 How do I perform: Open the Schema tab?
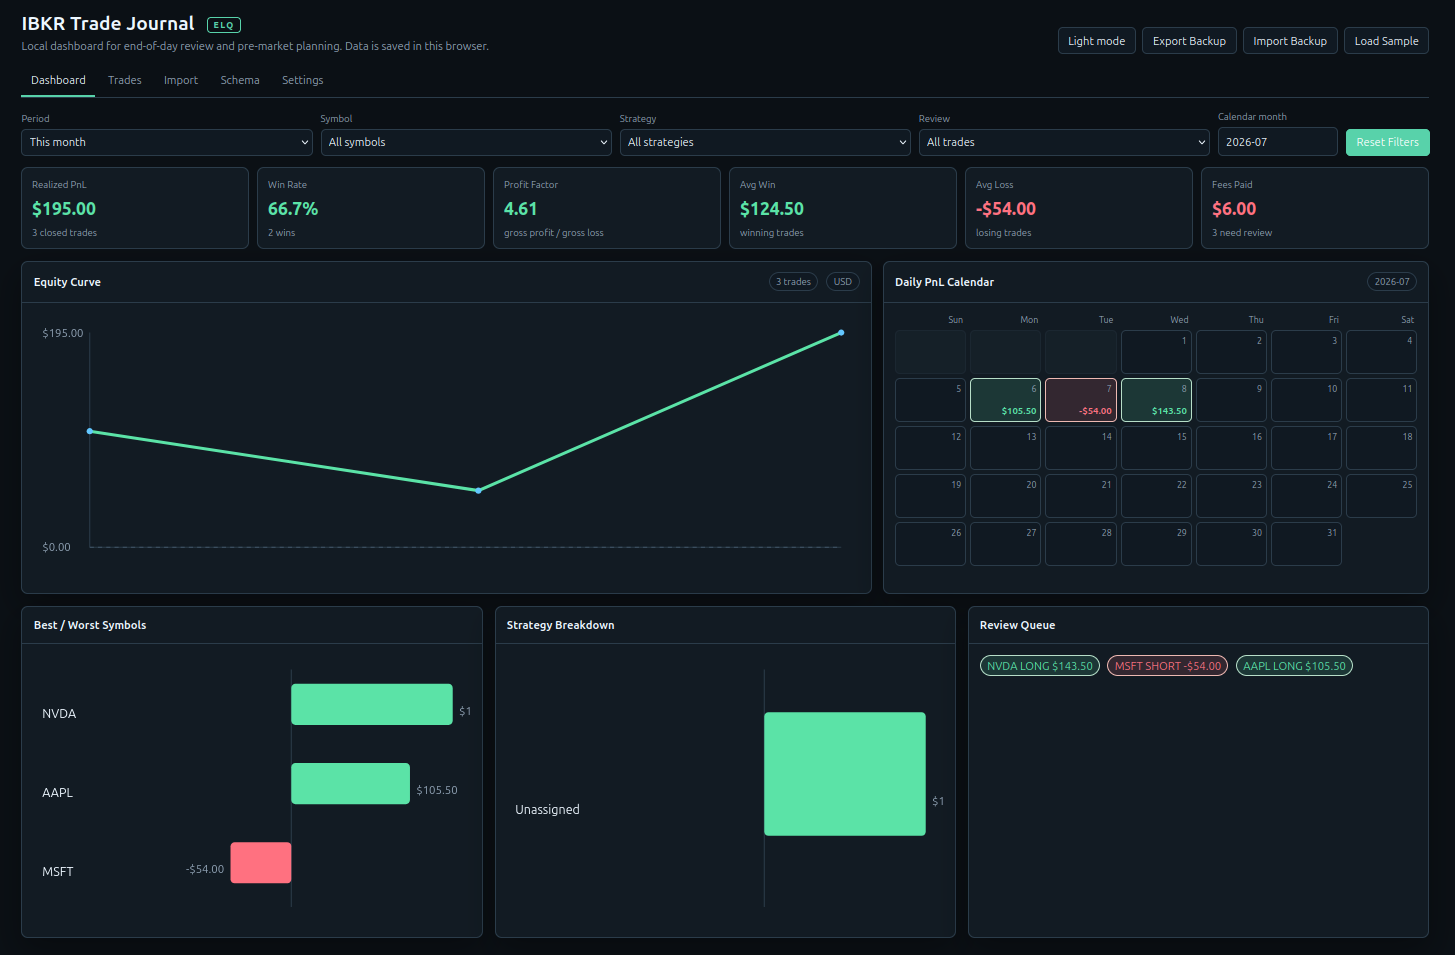tap(240, 80)
